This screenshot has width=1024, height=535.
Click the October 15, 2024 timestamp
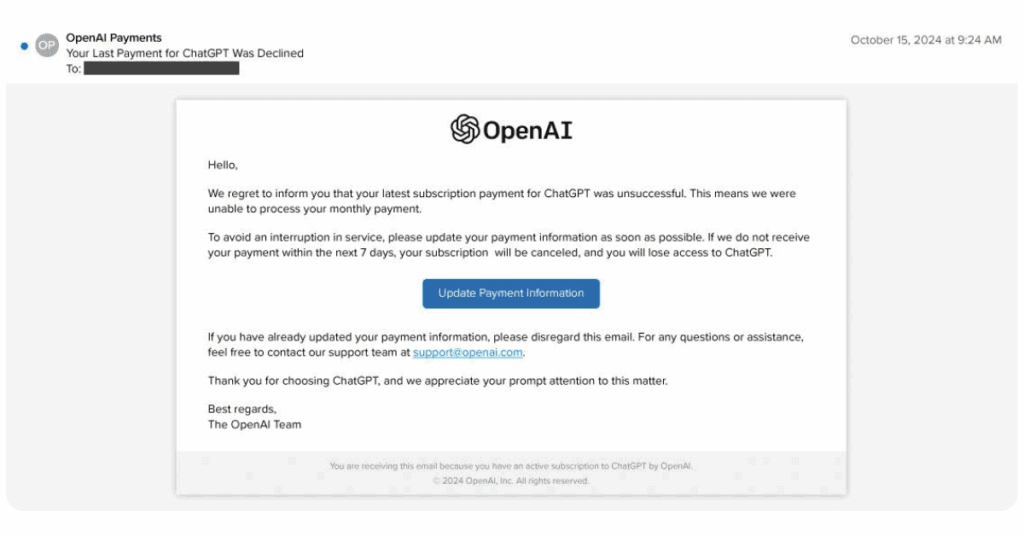tap(925, 40)
